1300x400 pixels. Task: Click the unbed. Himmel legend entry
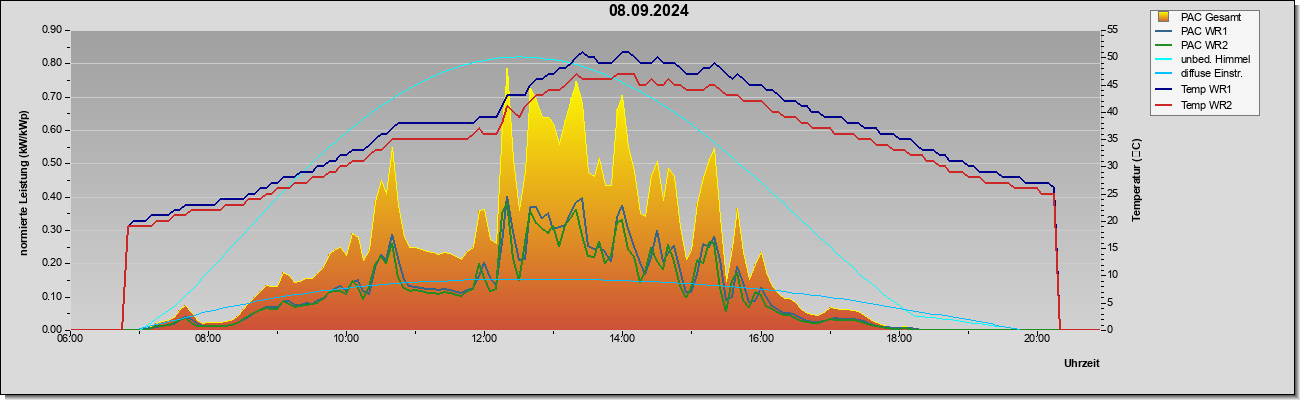[1204, 60]
